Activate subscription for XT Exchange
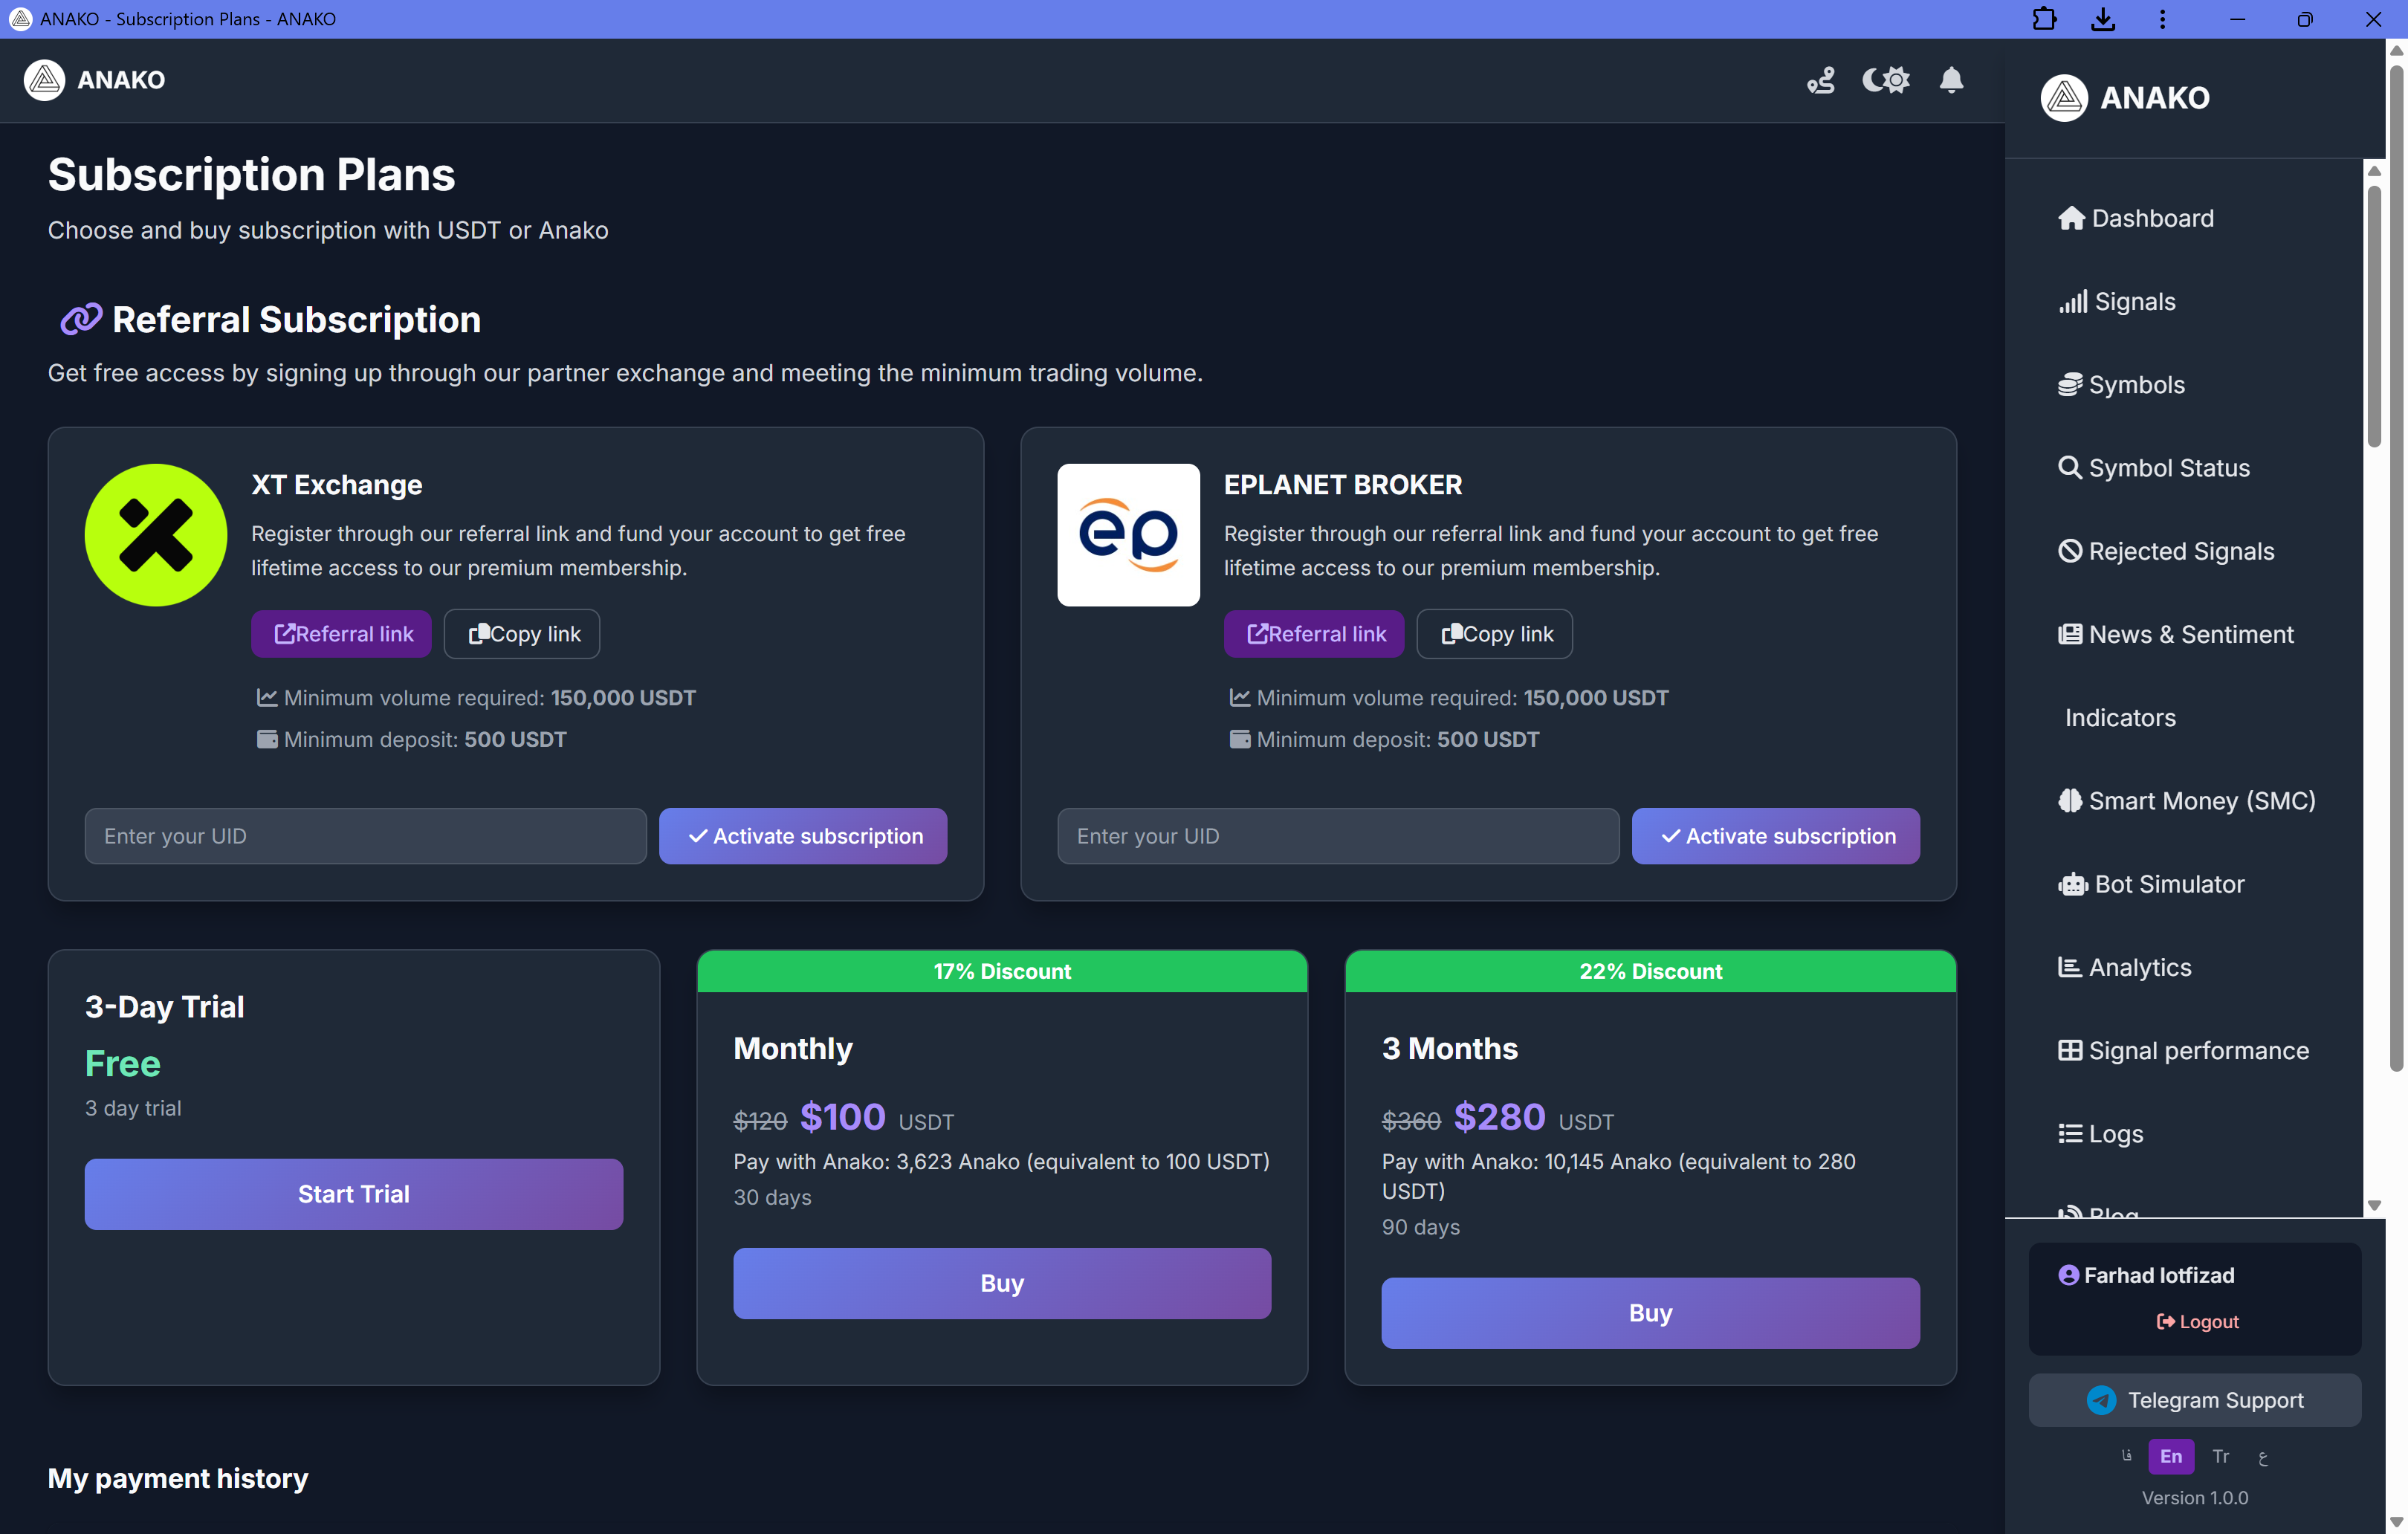The image size is (2408, 1534). coord(803,835)
